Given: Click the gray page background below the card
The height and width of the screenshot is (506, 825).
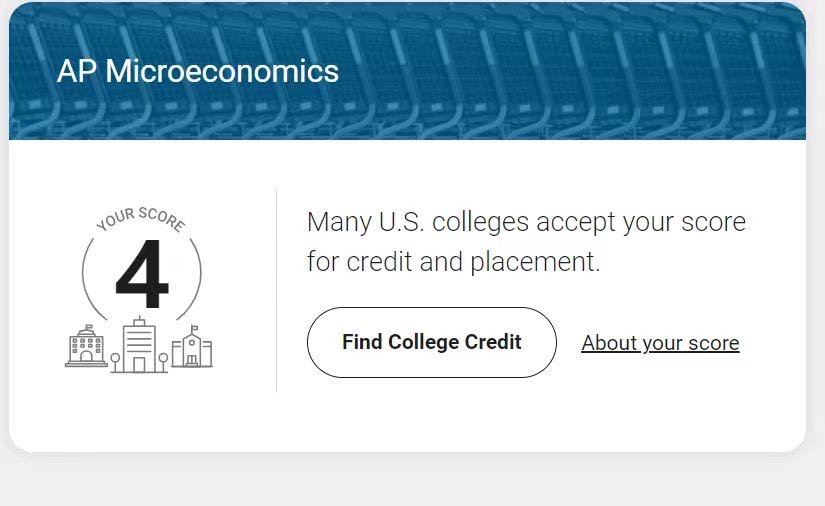Looking at the screenshot, I should point(412,481).
